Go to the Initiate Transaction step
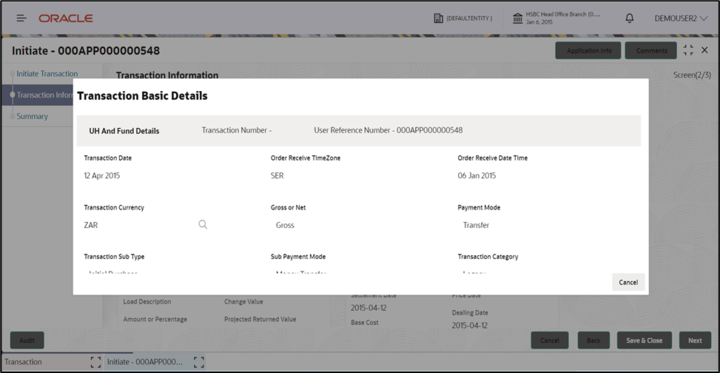Image resolution: width=720 pixels, height=373 pixels. 47,73
